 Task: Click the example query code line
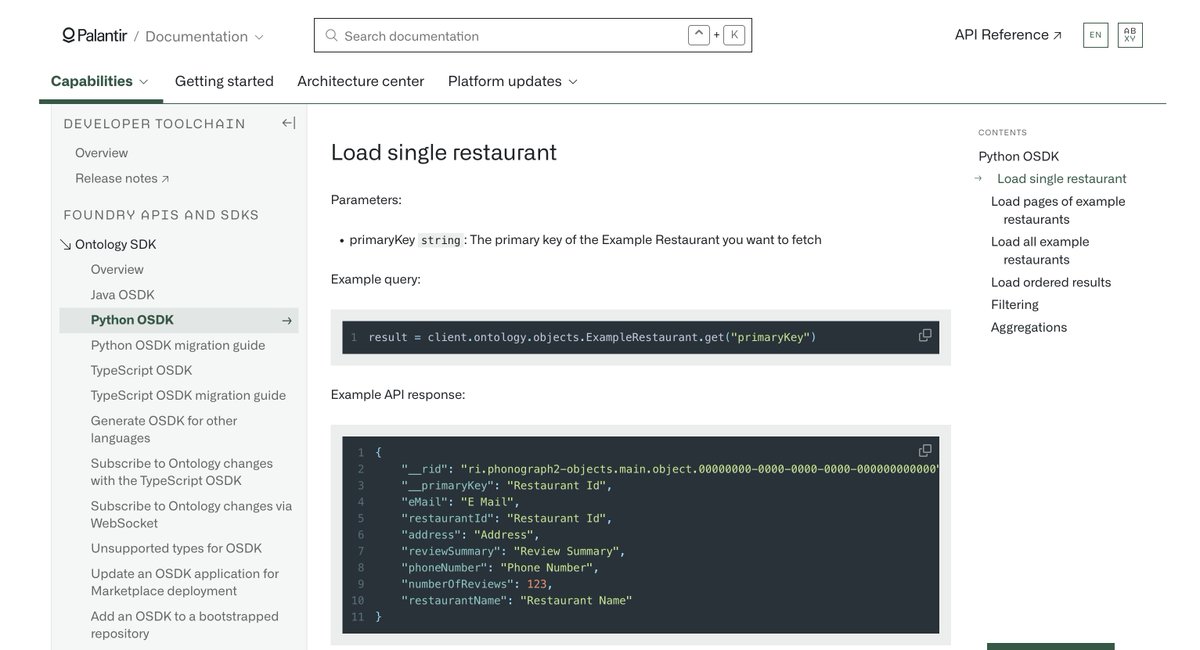point(592,337)
